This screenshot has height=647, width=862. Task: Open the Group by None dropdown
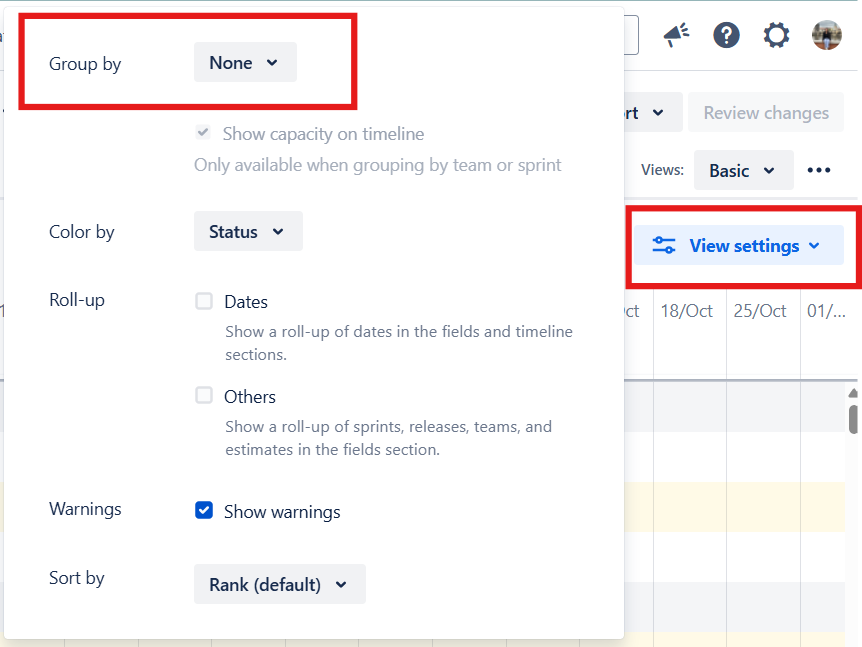(x=245, y=62)
